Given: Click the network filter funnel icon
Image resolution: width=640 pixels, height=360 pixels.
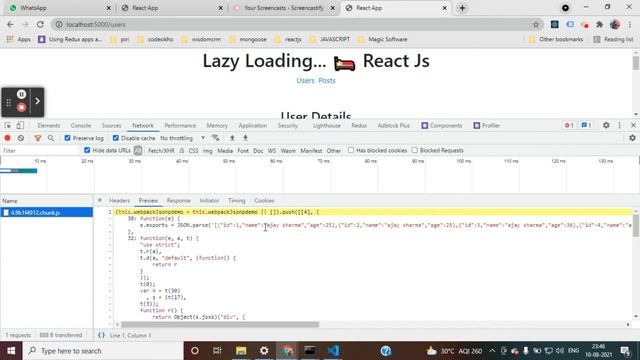Looking at the screenshot, I should click(x=38, y=138).
